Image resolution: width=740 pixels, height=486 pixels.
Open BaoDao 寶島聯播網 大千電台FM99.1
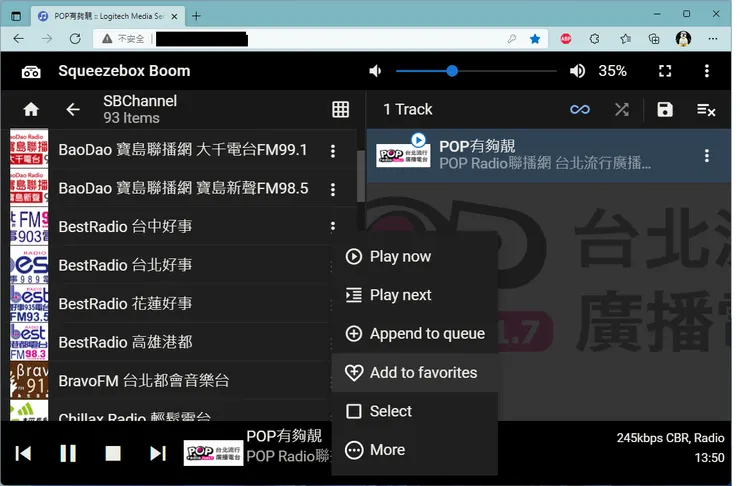pos(183,150)
